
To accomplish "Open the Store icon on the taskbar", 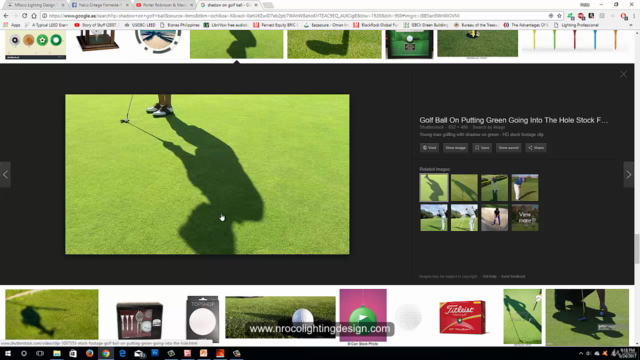I will click(73, 353).
